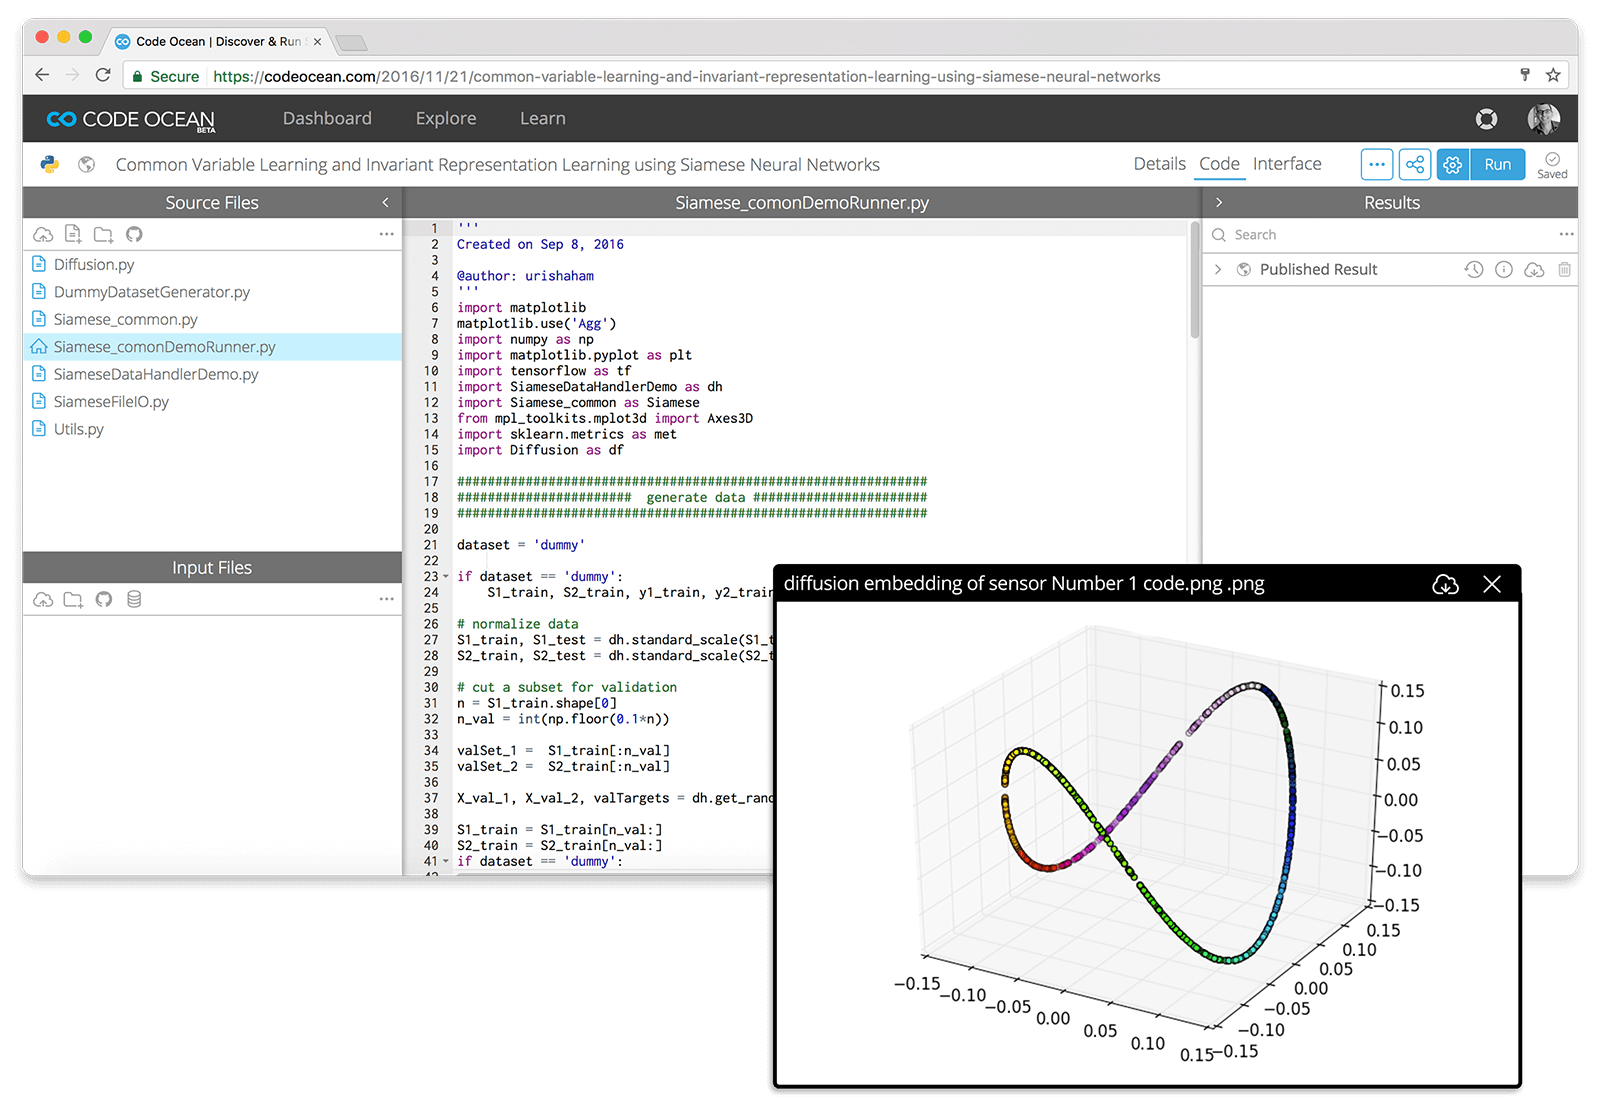Select Diffusion.py in Source Files

tap(93, 264)
